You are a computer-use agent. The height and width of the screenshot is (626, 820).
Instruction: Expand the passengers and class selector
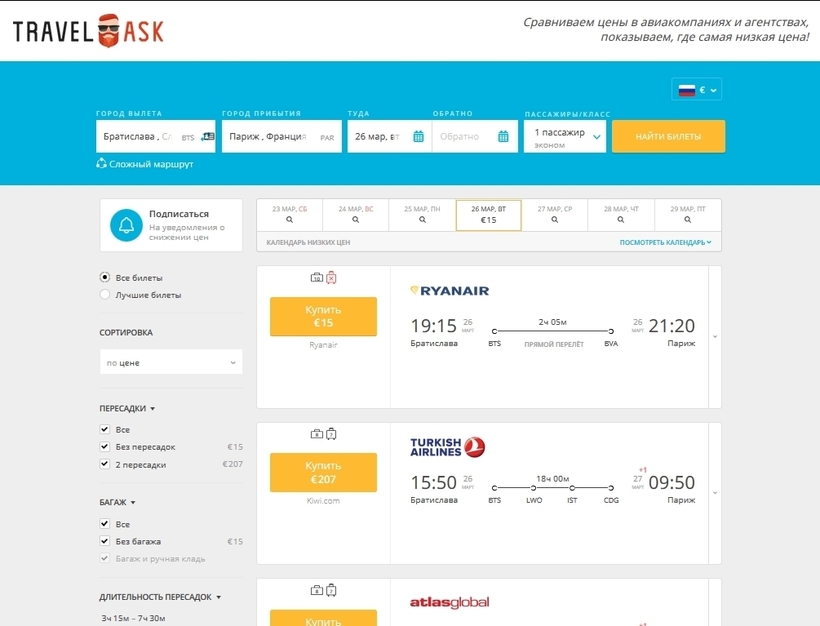click(x=565, y=136)
